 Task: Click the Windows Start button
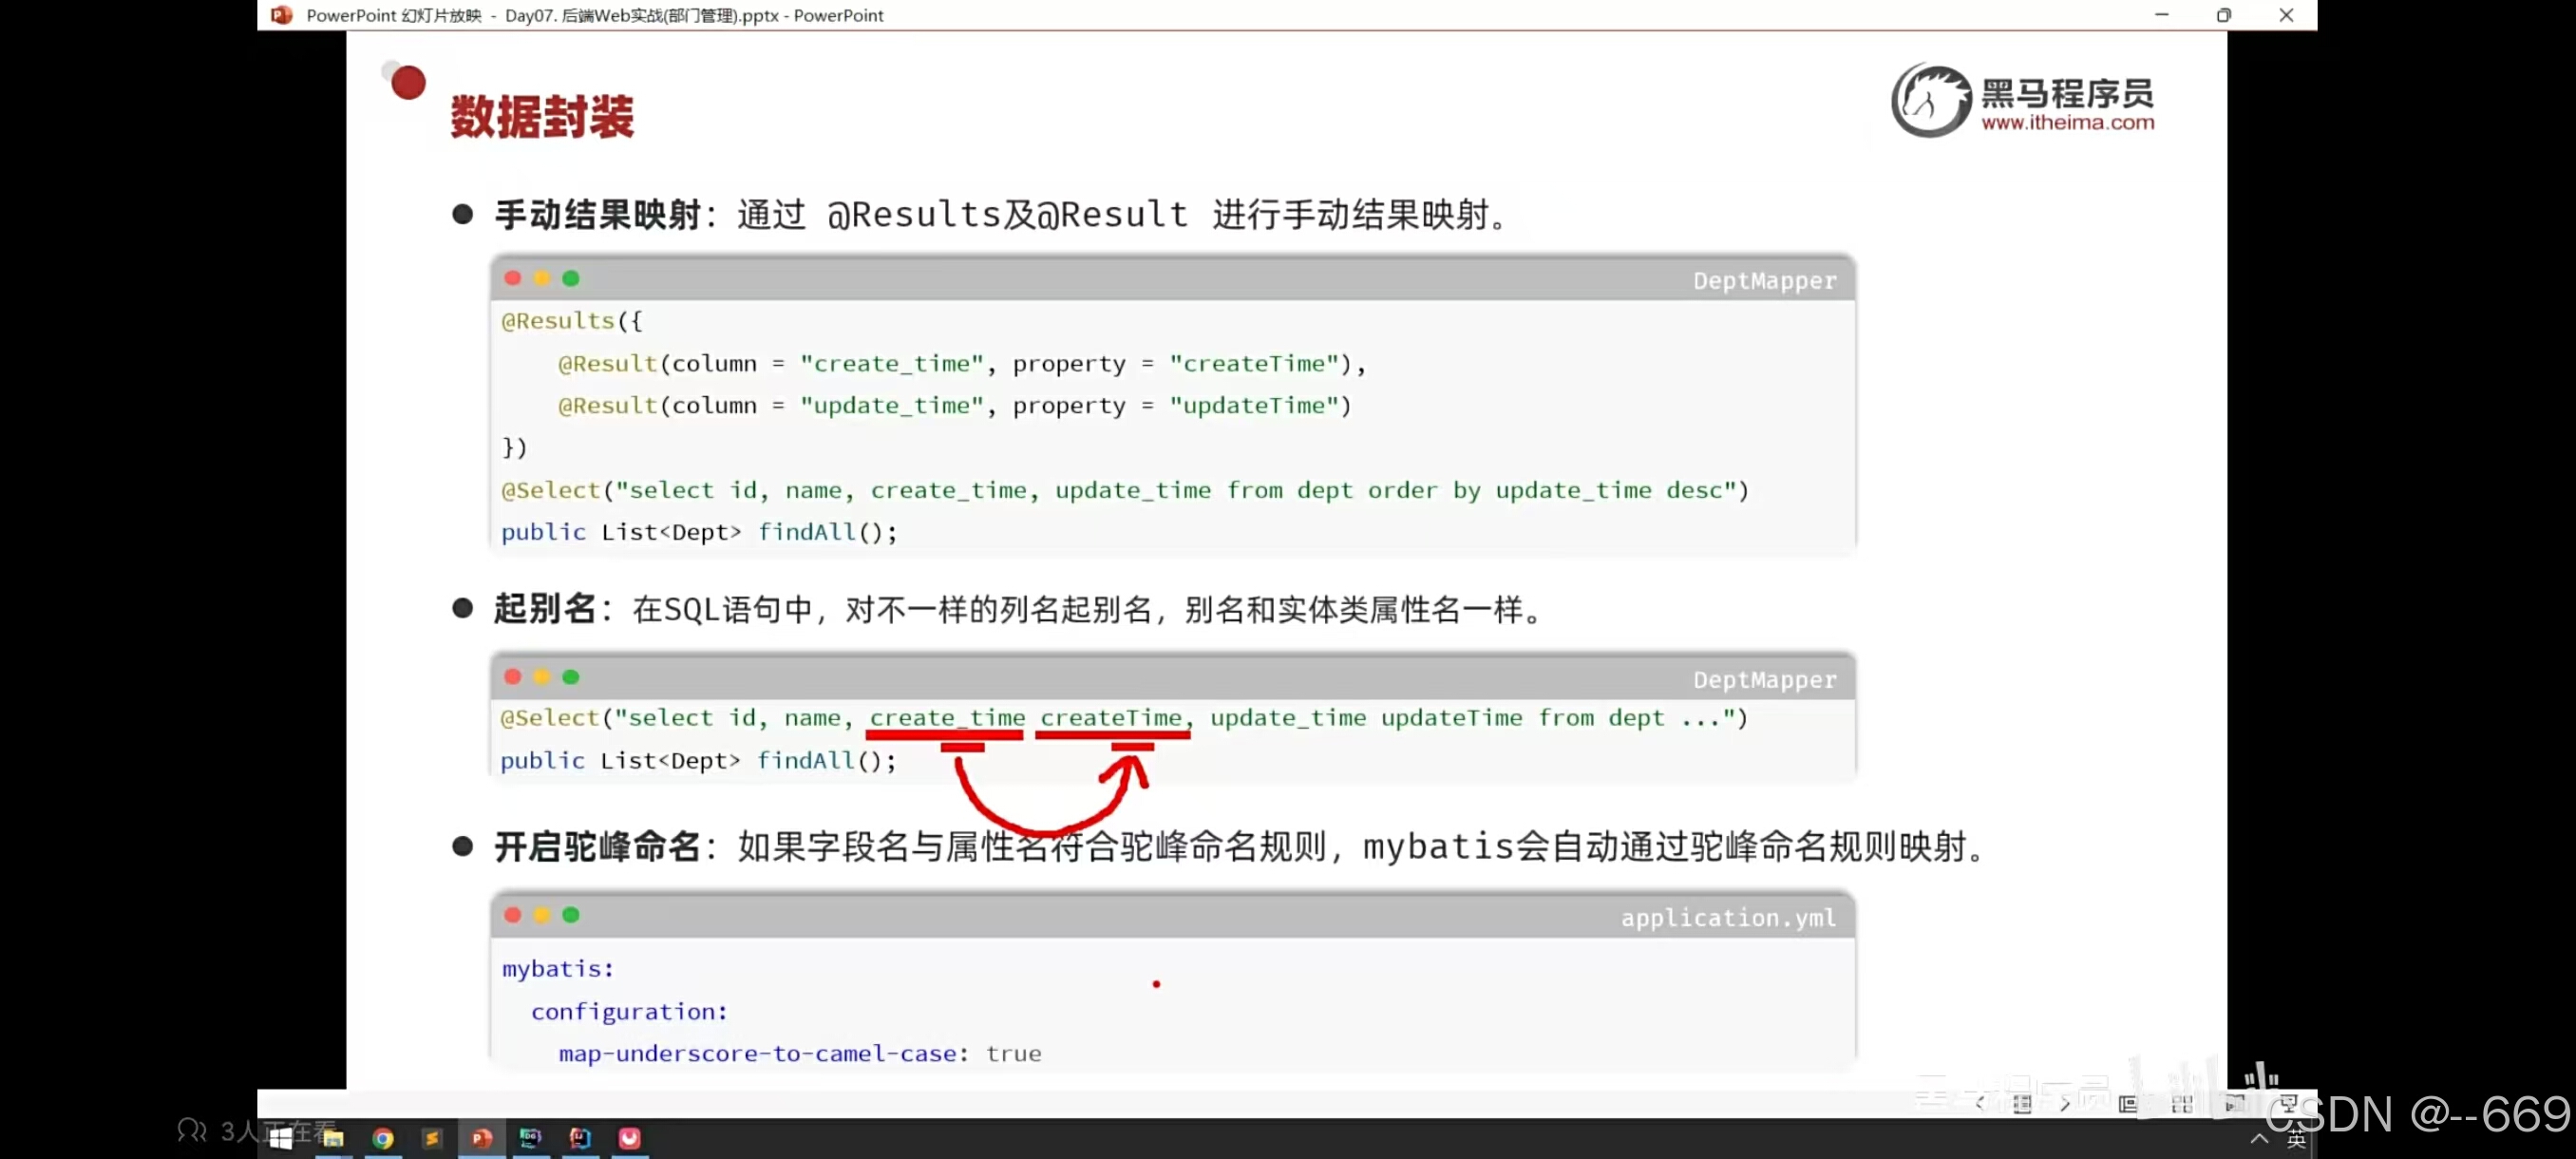point(281,1138)
